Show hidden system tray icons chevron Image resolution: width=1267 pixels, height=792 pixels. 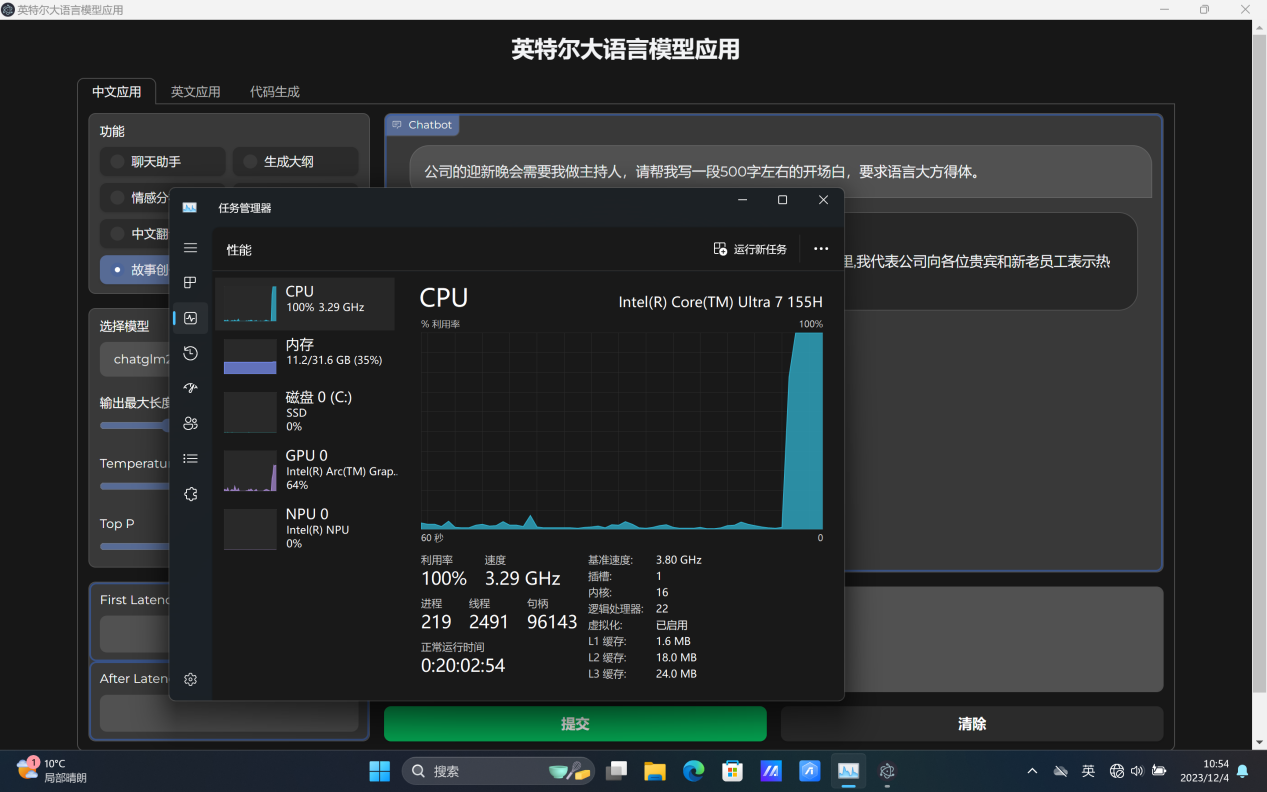1032,771
